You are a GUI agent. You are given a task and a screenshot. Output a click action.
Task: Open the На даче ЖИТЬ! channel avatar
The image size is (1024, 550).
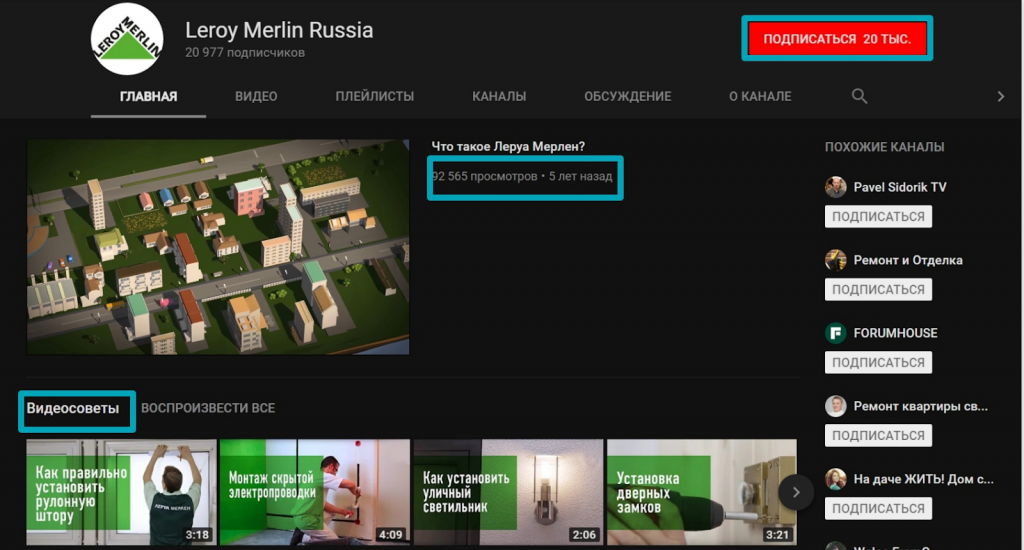(x=835, y=479)
